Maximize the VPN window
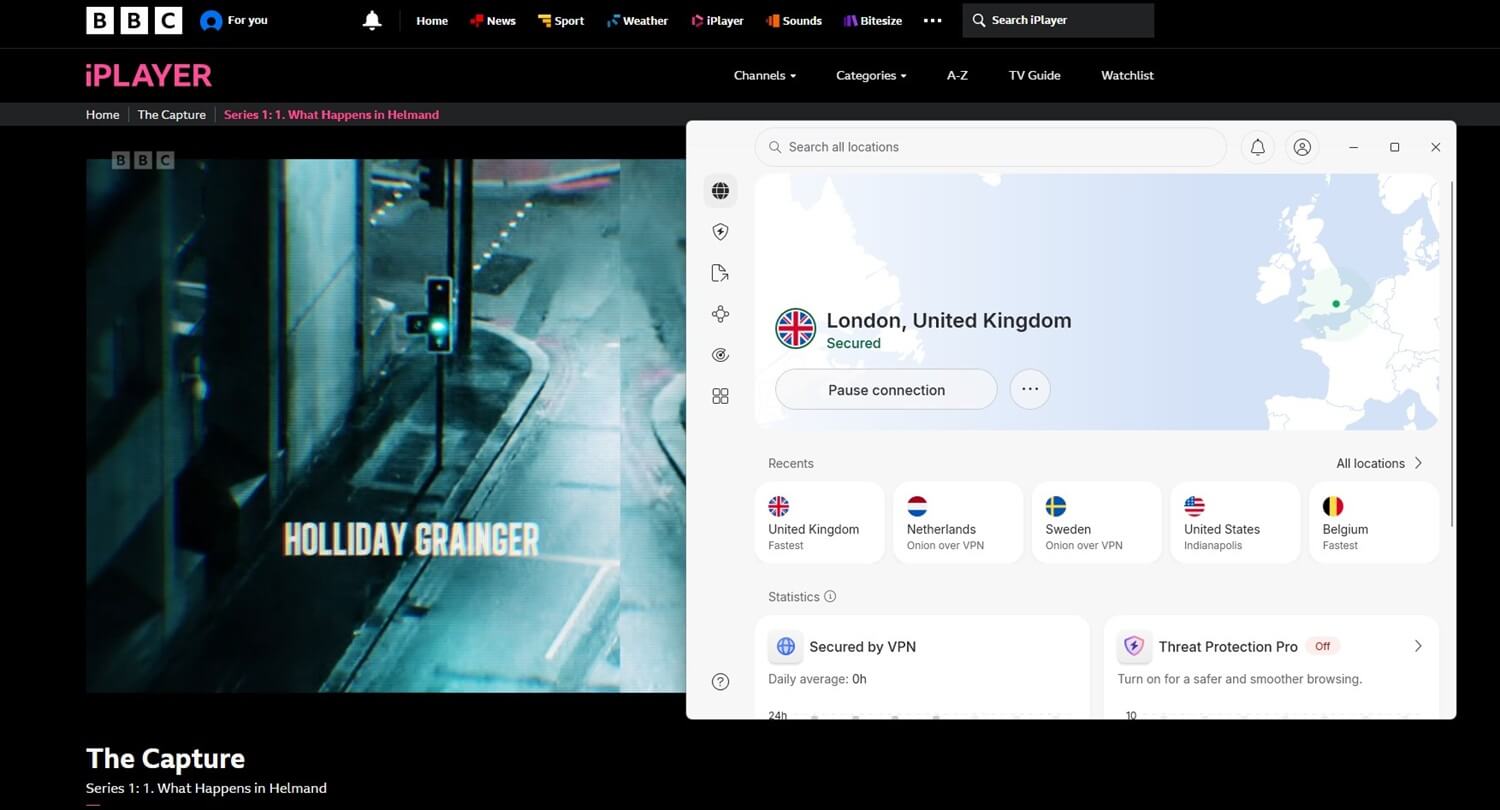Image resolution: width=1500 pixels, height=810 pixels. (1394, 147)
